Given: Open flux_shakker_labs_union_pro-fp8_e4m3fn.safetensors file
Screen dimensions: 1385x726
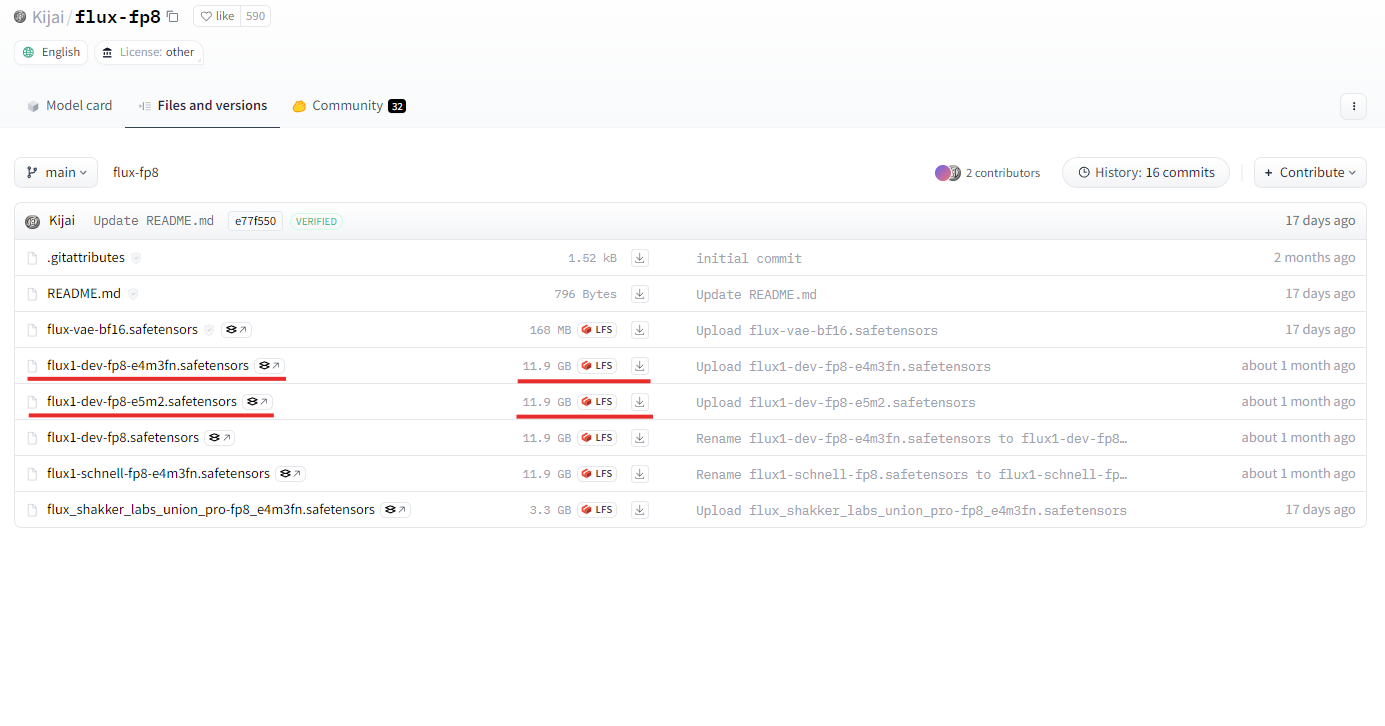Looking at the screenshot, I should coord(211,510).
